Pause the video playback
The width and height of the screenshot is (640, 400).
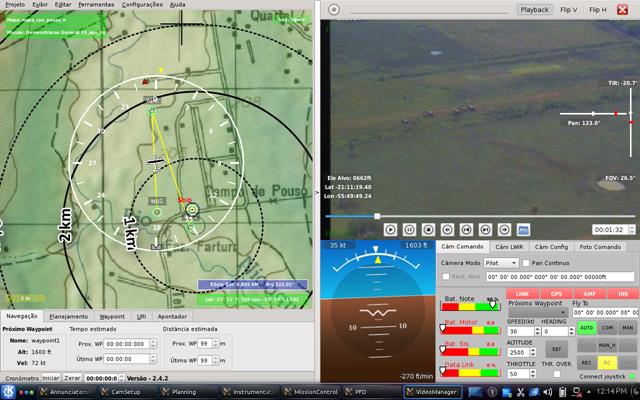pos(409,229)
